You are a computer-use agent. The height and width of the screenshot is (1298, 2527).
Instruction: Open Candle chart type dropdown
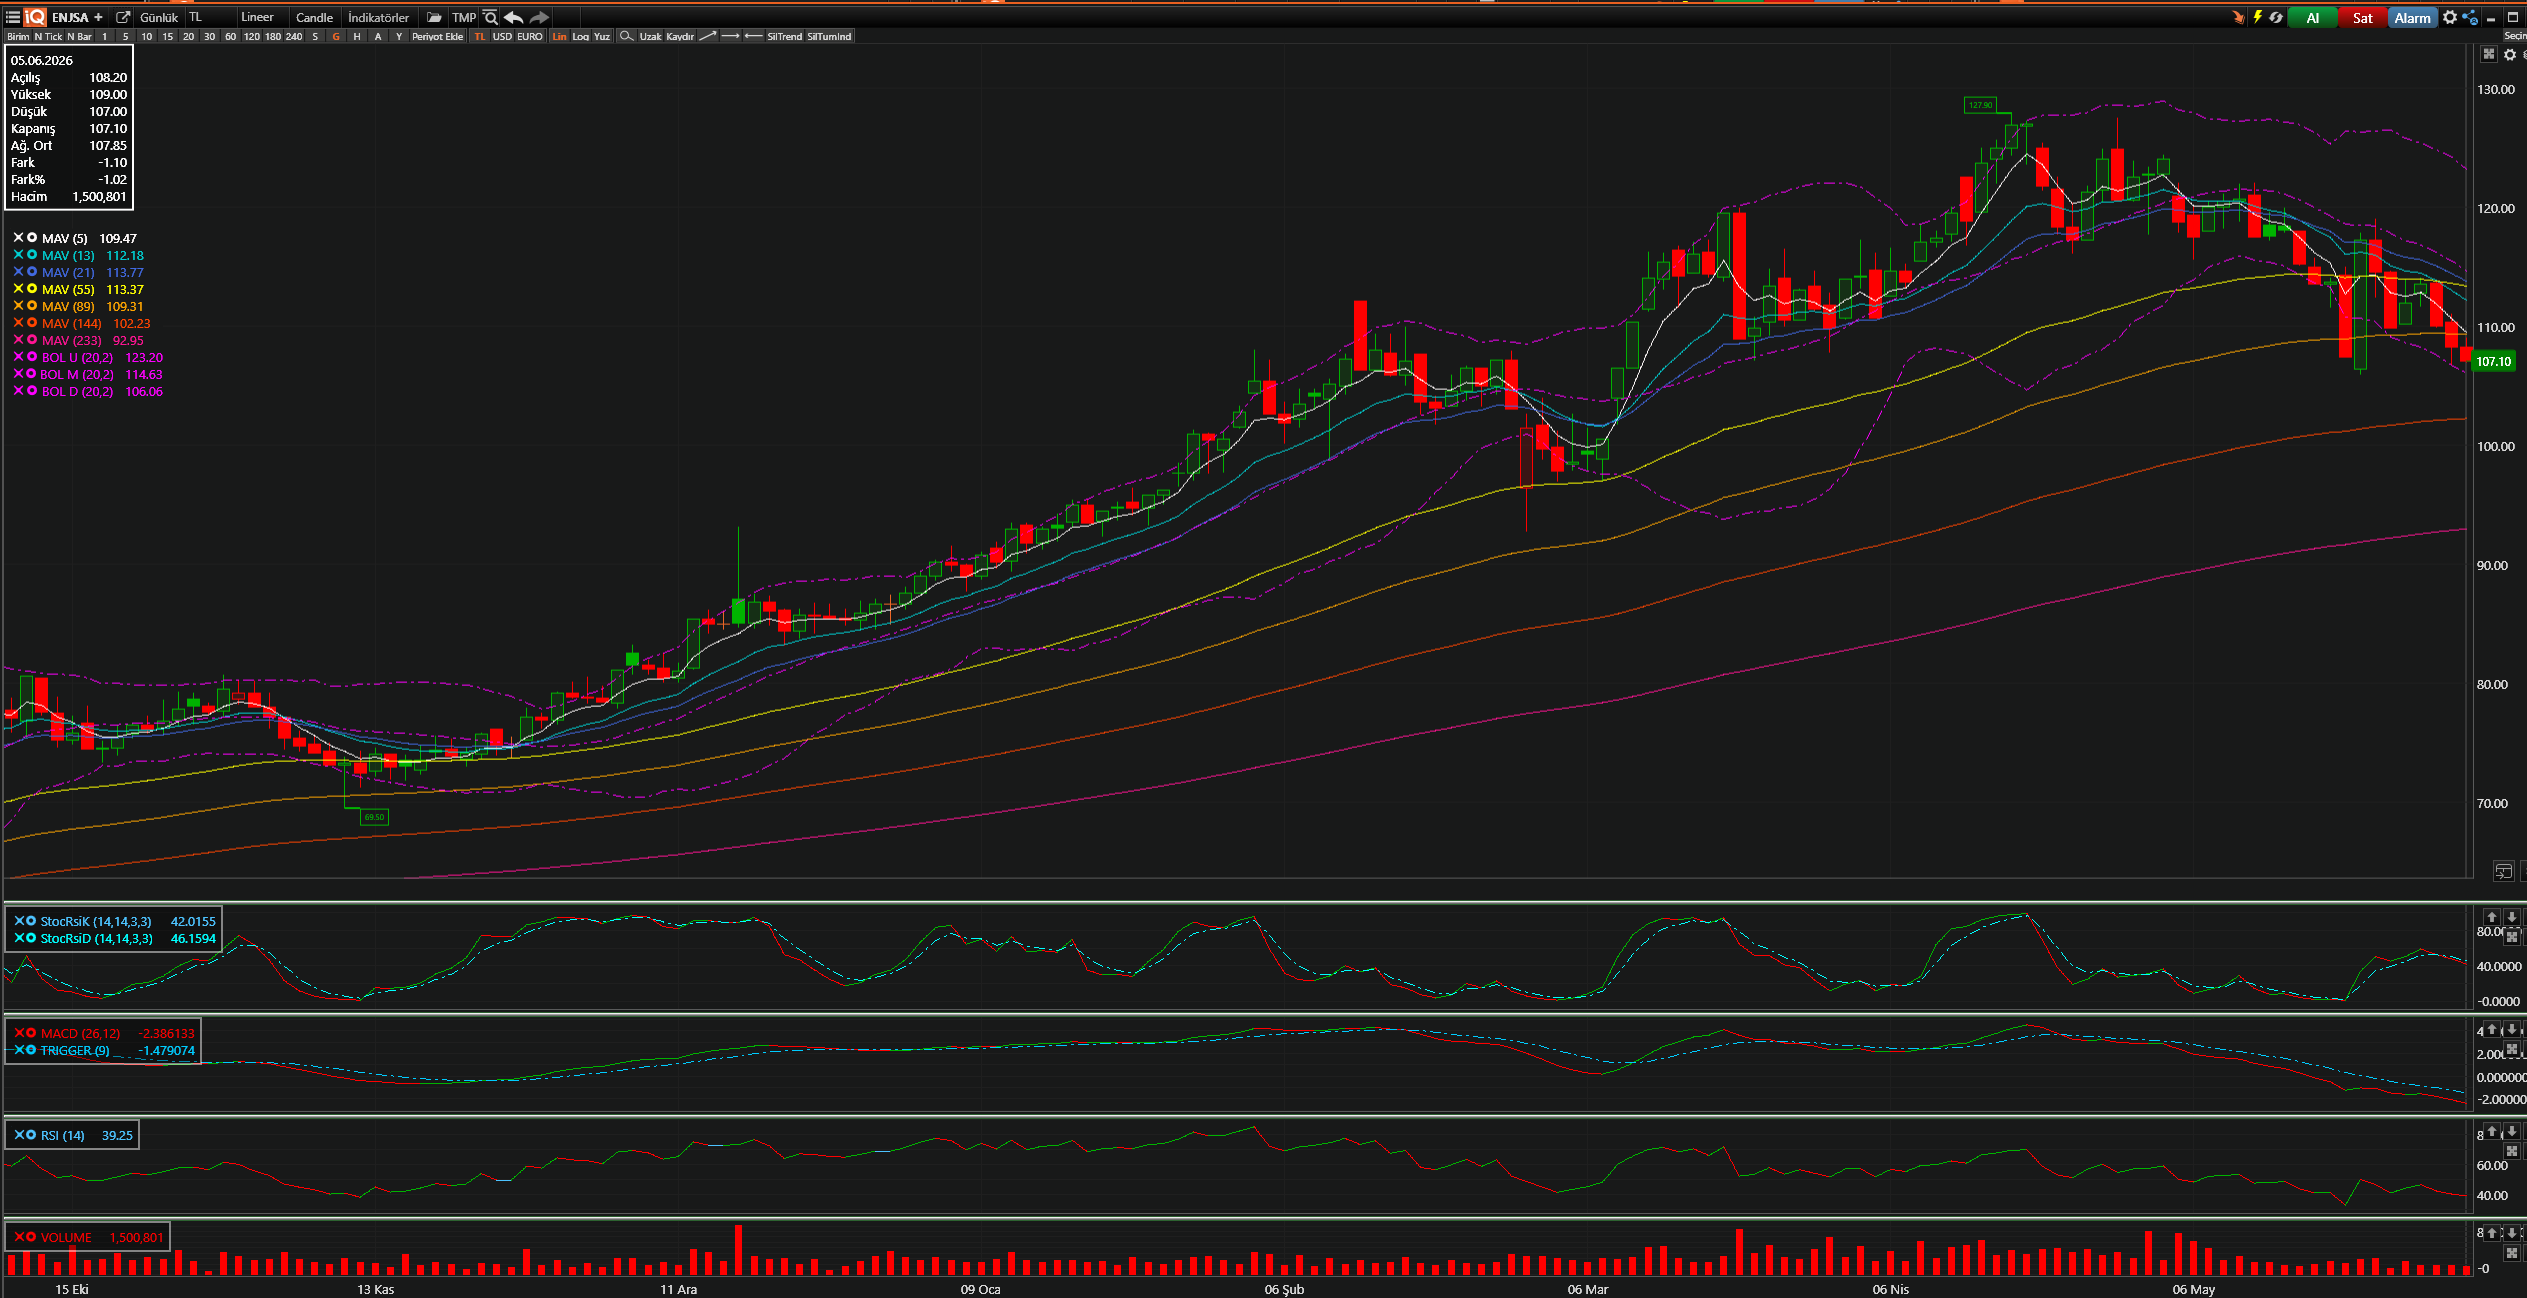pos(315,17)
